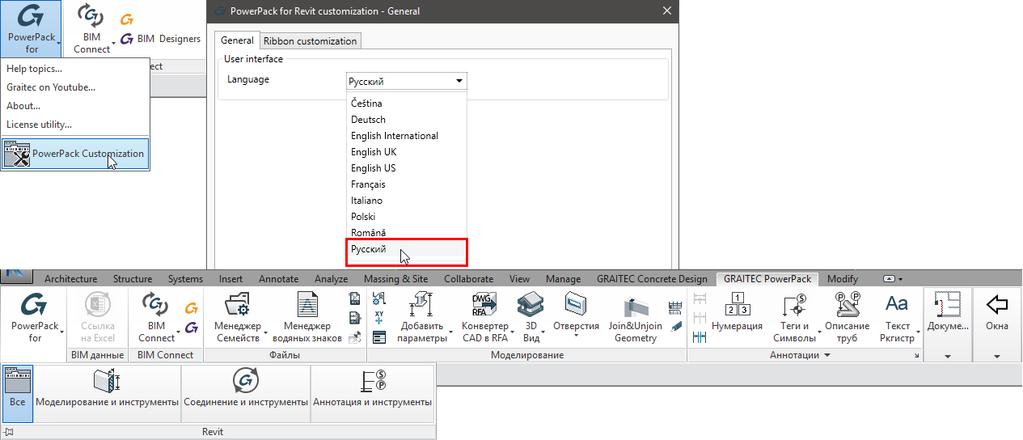Viewport: 1023px width, 440px height.
Task: Click the Менеджер Семейств folder icon
Action: click(236, 304)
